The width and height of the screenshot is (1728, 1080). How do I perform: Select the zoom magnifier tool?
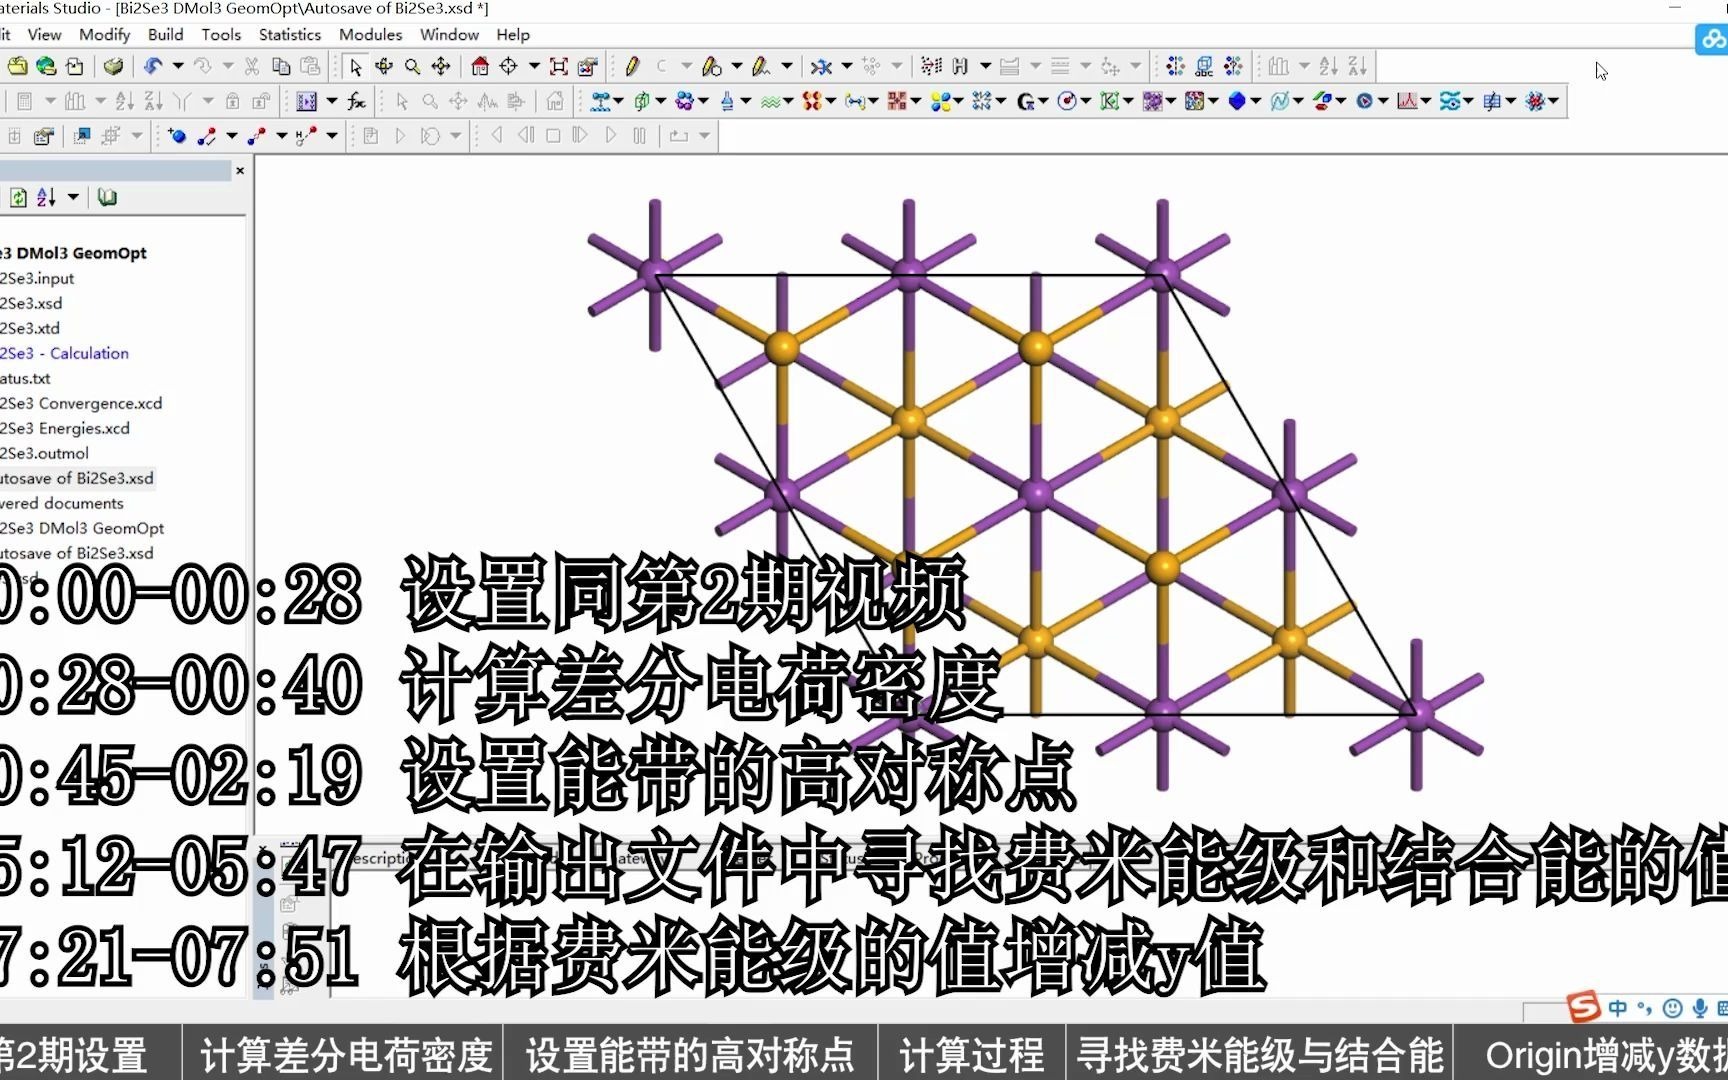click(x=412, y=66)
